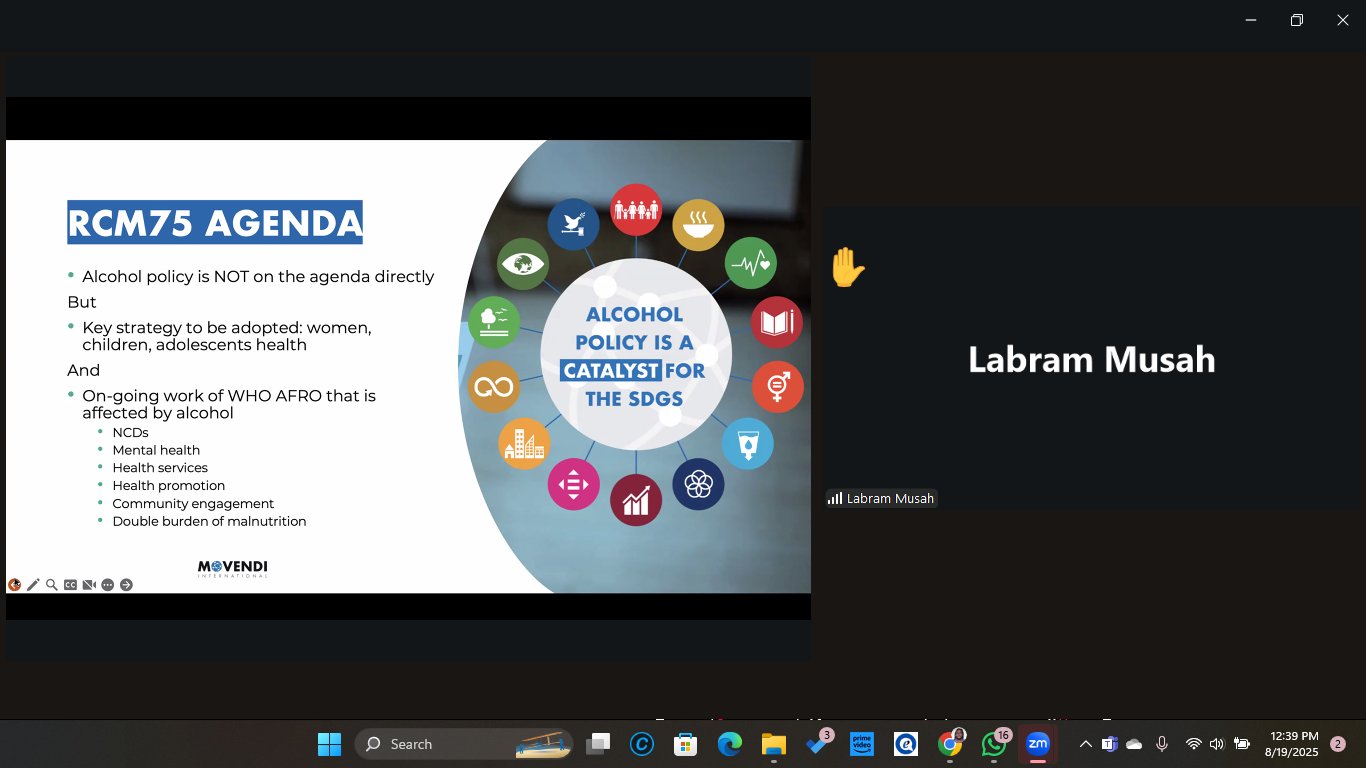Open Google Chrome from the taskbar
Screen dimensions: 1366x768
click(x=950, y=744)
